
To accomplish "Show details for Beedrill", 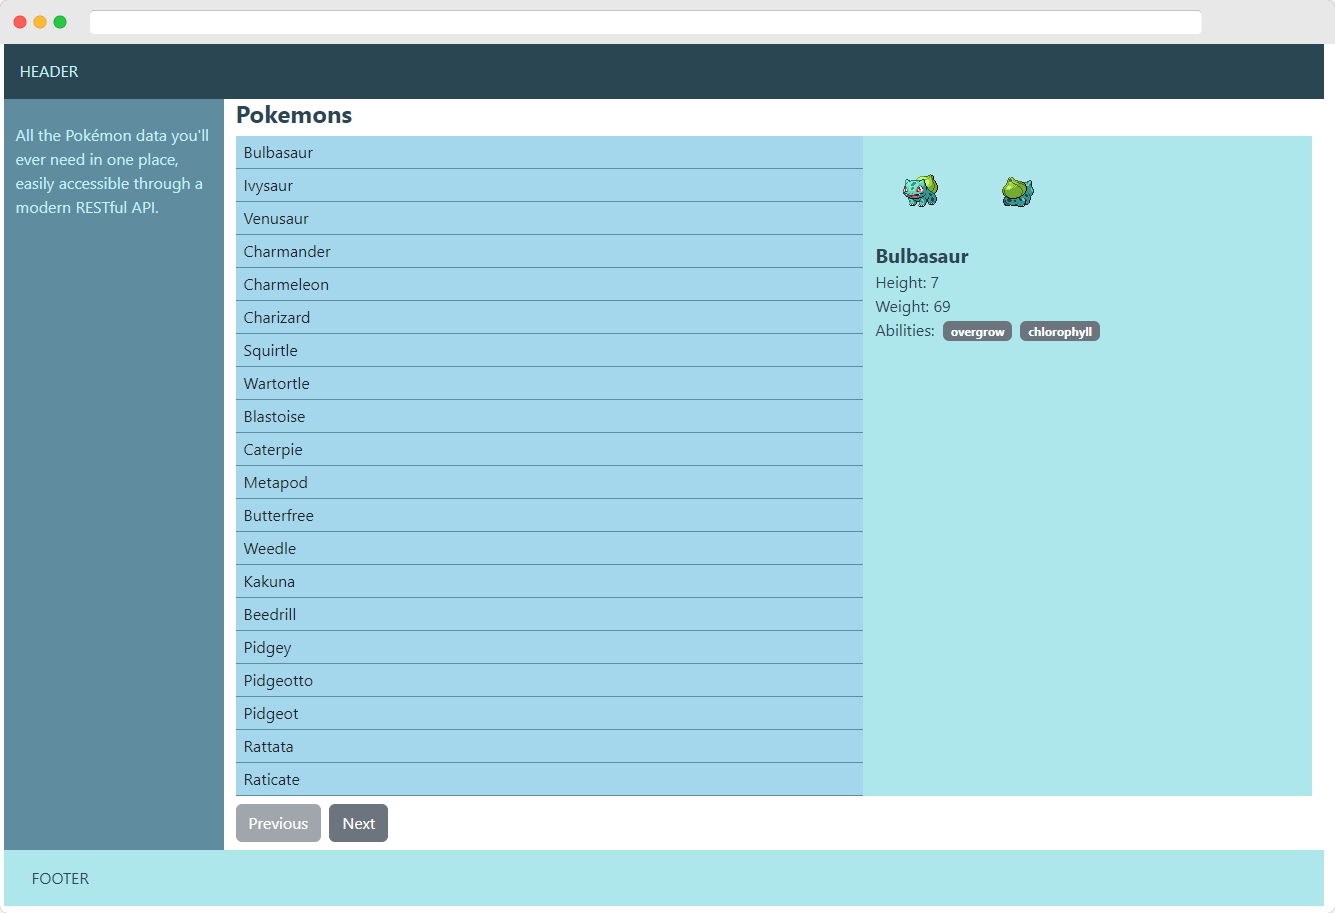I will pos(549,615).
